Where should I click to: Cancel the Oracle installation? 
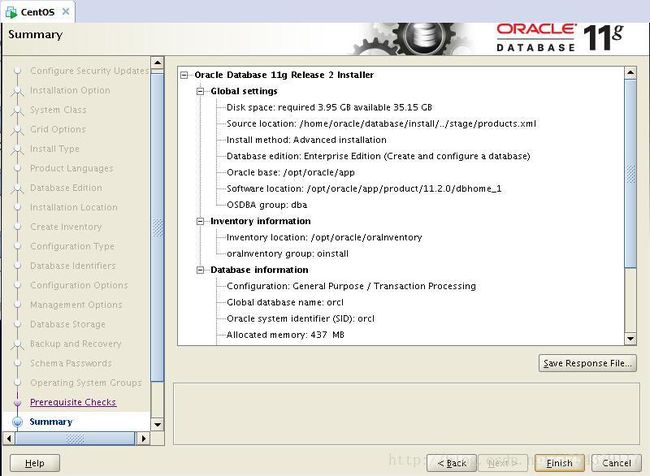[x=616, y=463]
